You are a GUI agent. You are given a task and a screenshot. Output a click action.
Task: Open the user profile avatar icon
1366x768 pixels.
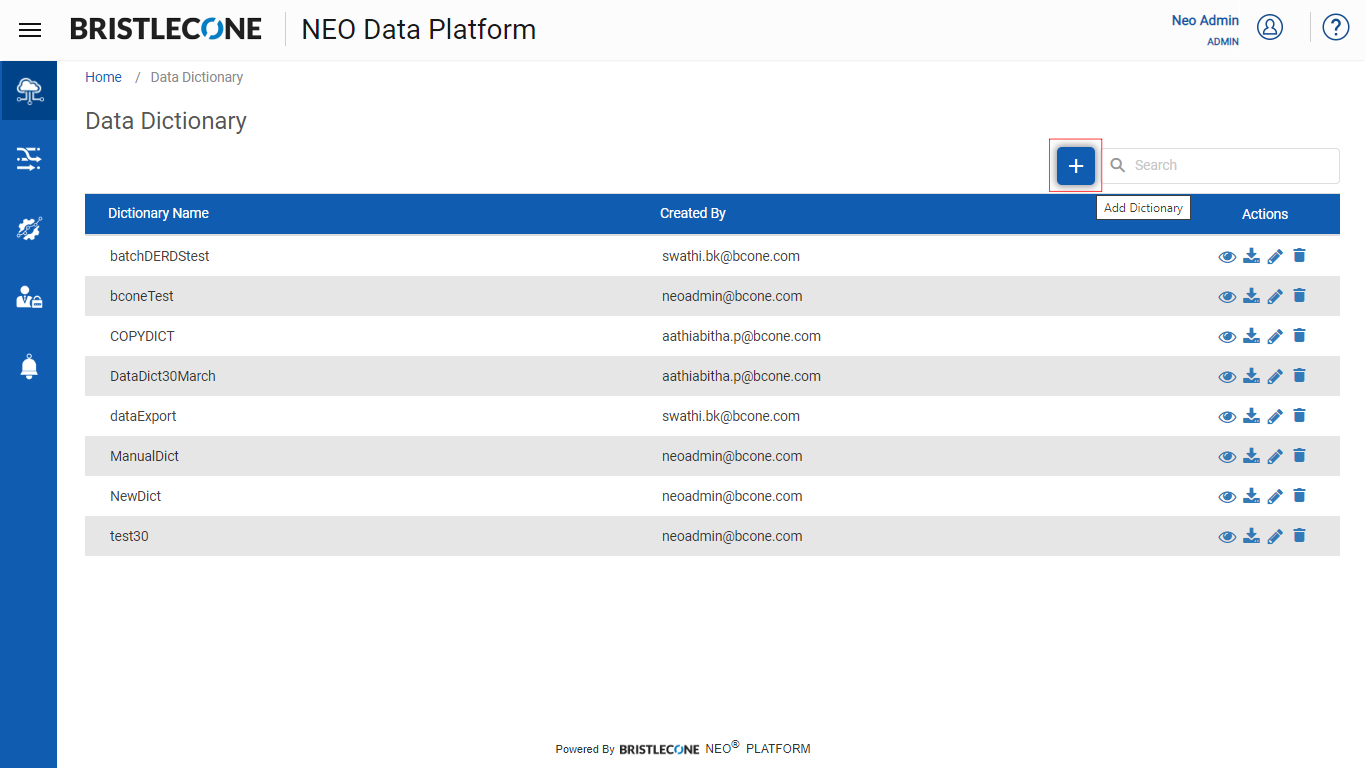[x=1270, y=27]
